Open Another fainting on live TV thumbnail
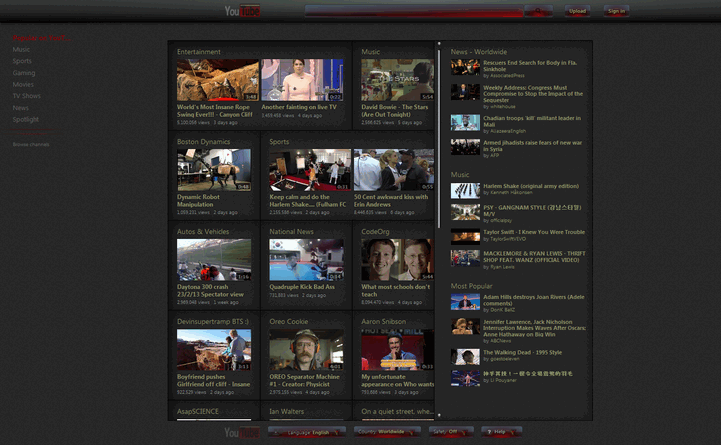721x445 pixels. 302,80
